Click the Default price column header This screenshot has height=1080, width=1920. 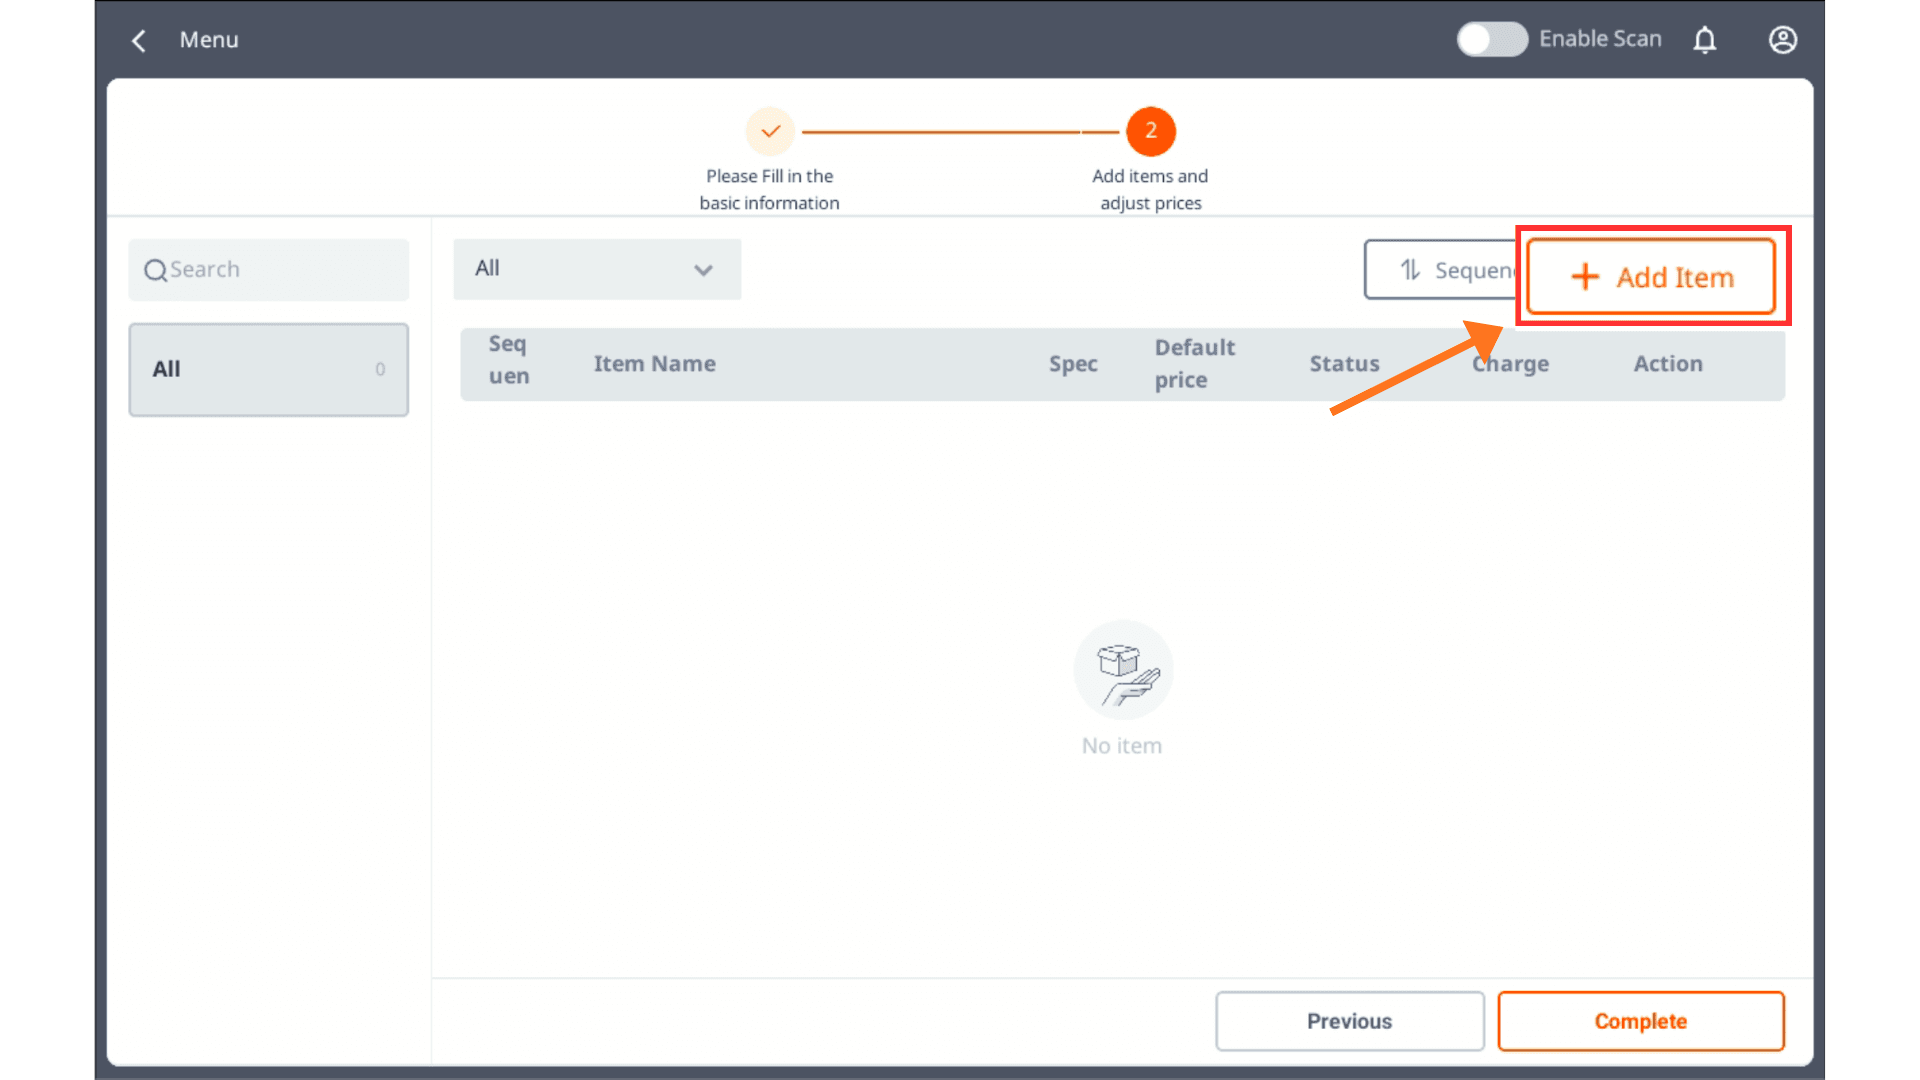(1195, 364)
